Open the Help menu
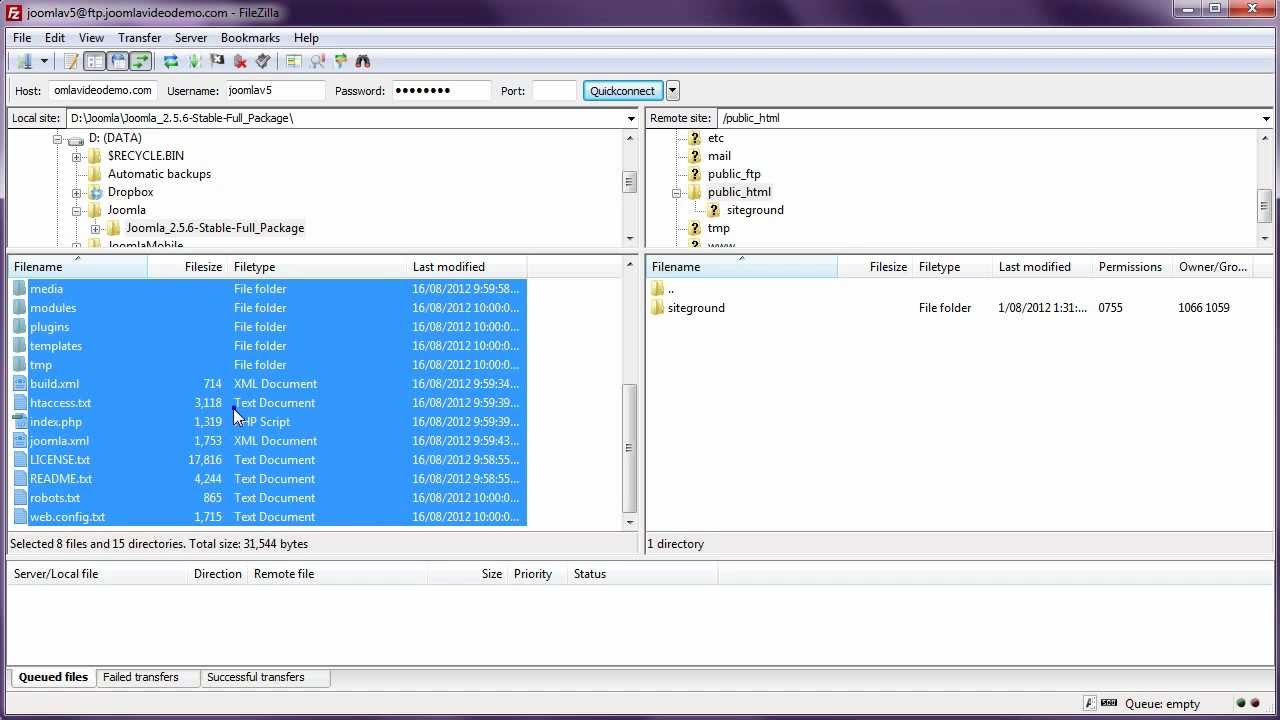 point(306,38)
